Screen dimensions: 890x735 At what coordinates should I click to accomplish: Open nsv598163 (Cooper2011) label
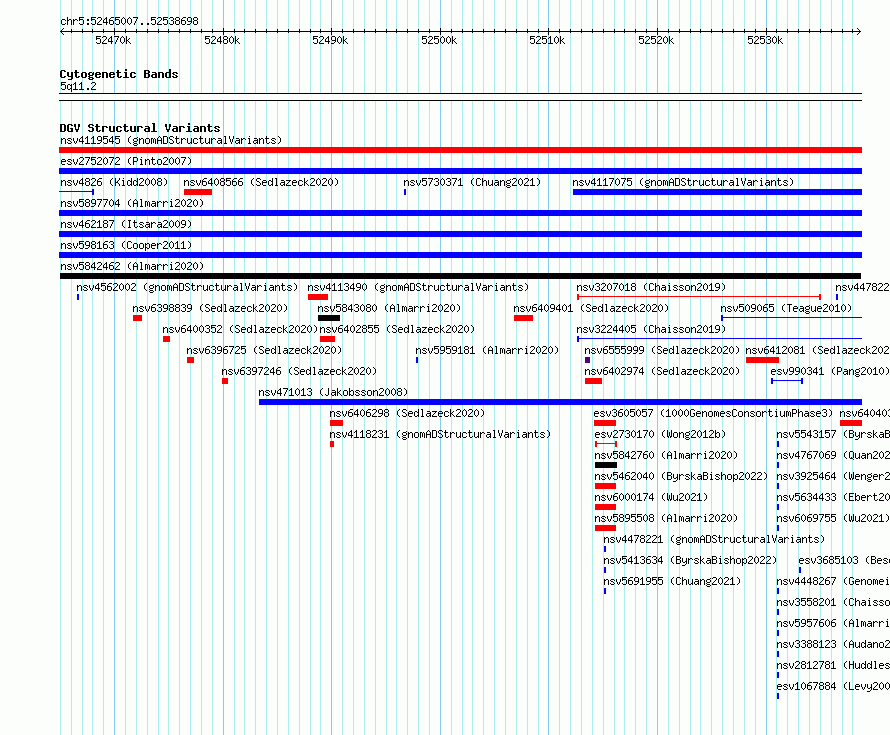pyautogui.click(x=126, y=245)
